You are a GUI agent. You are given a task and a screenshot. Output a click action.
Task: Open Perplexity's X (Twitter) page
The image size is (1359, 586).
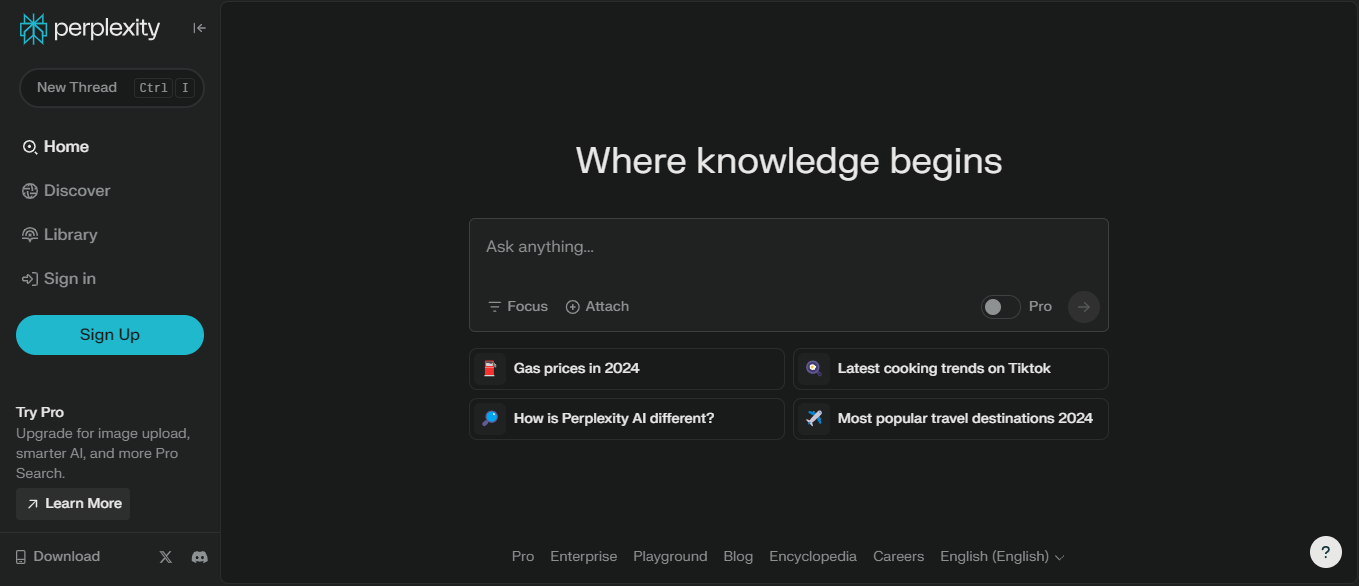(x=165, y=556)
